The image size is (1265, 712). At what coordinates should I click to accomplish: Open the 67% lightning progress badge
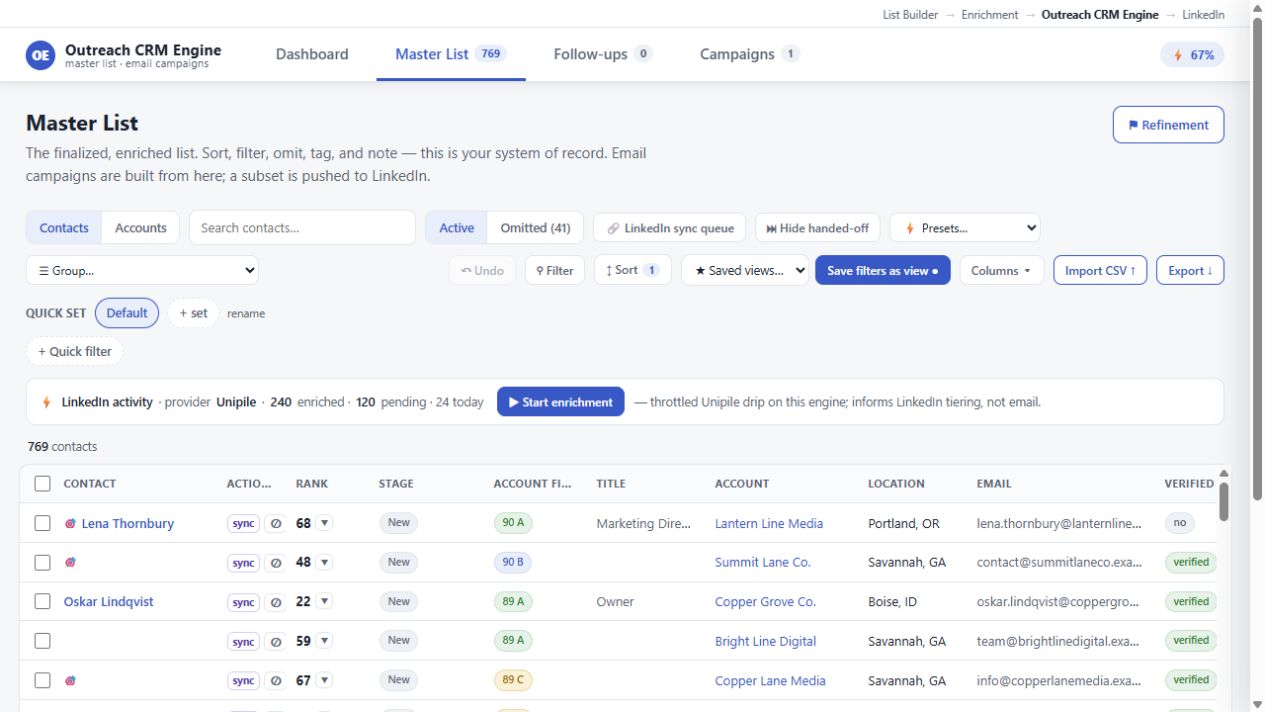[1192, 55]
